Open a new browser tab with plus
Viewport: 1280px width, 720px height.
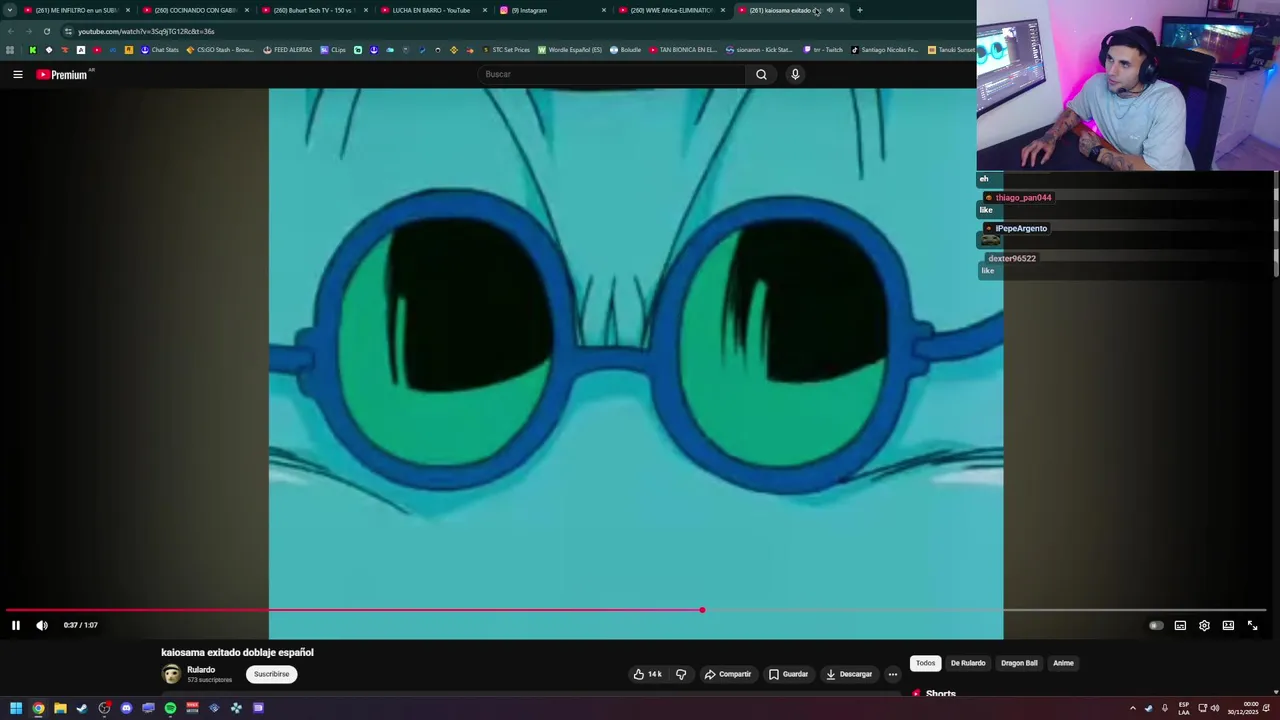pos(859,10)
